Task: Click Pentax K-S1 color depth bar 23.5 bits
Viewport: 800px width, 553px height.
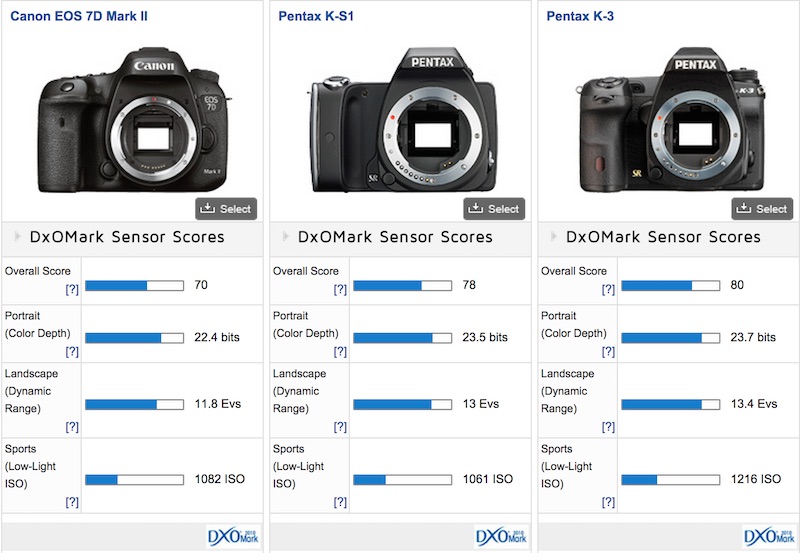Action: point(403,338)
